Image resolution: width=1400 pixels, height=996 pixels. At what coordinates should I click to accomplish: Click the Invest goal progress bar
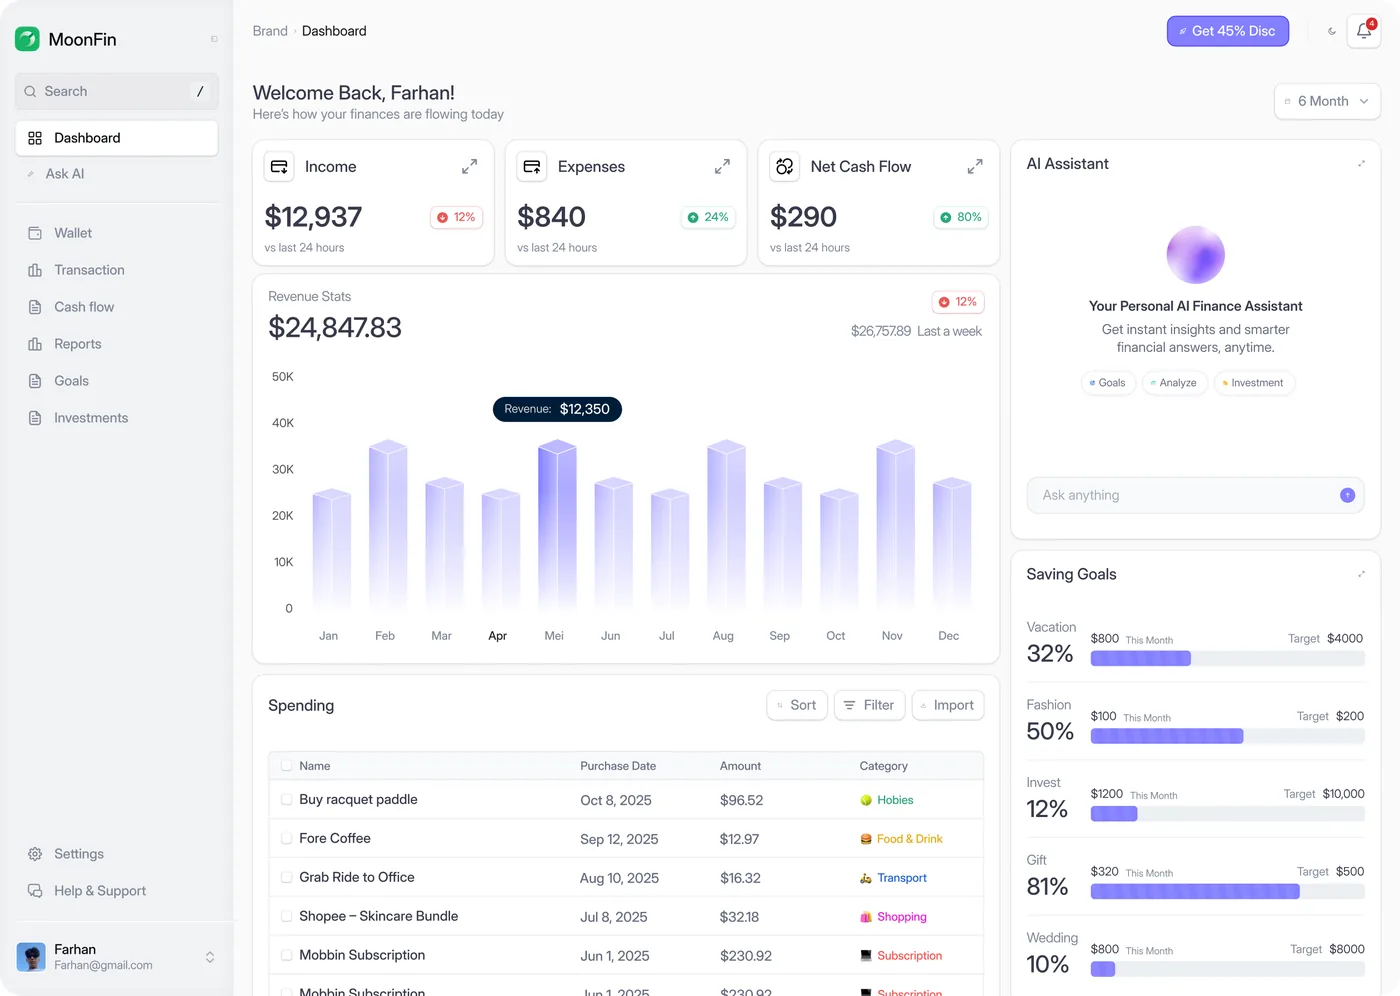pyautogui.click(x=1227, y=814)
